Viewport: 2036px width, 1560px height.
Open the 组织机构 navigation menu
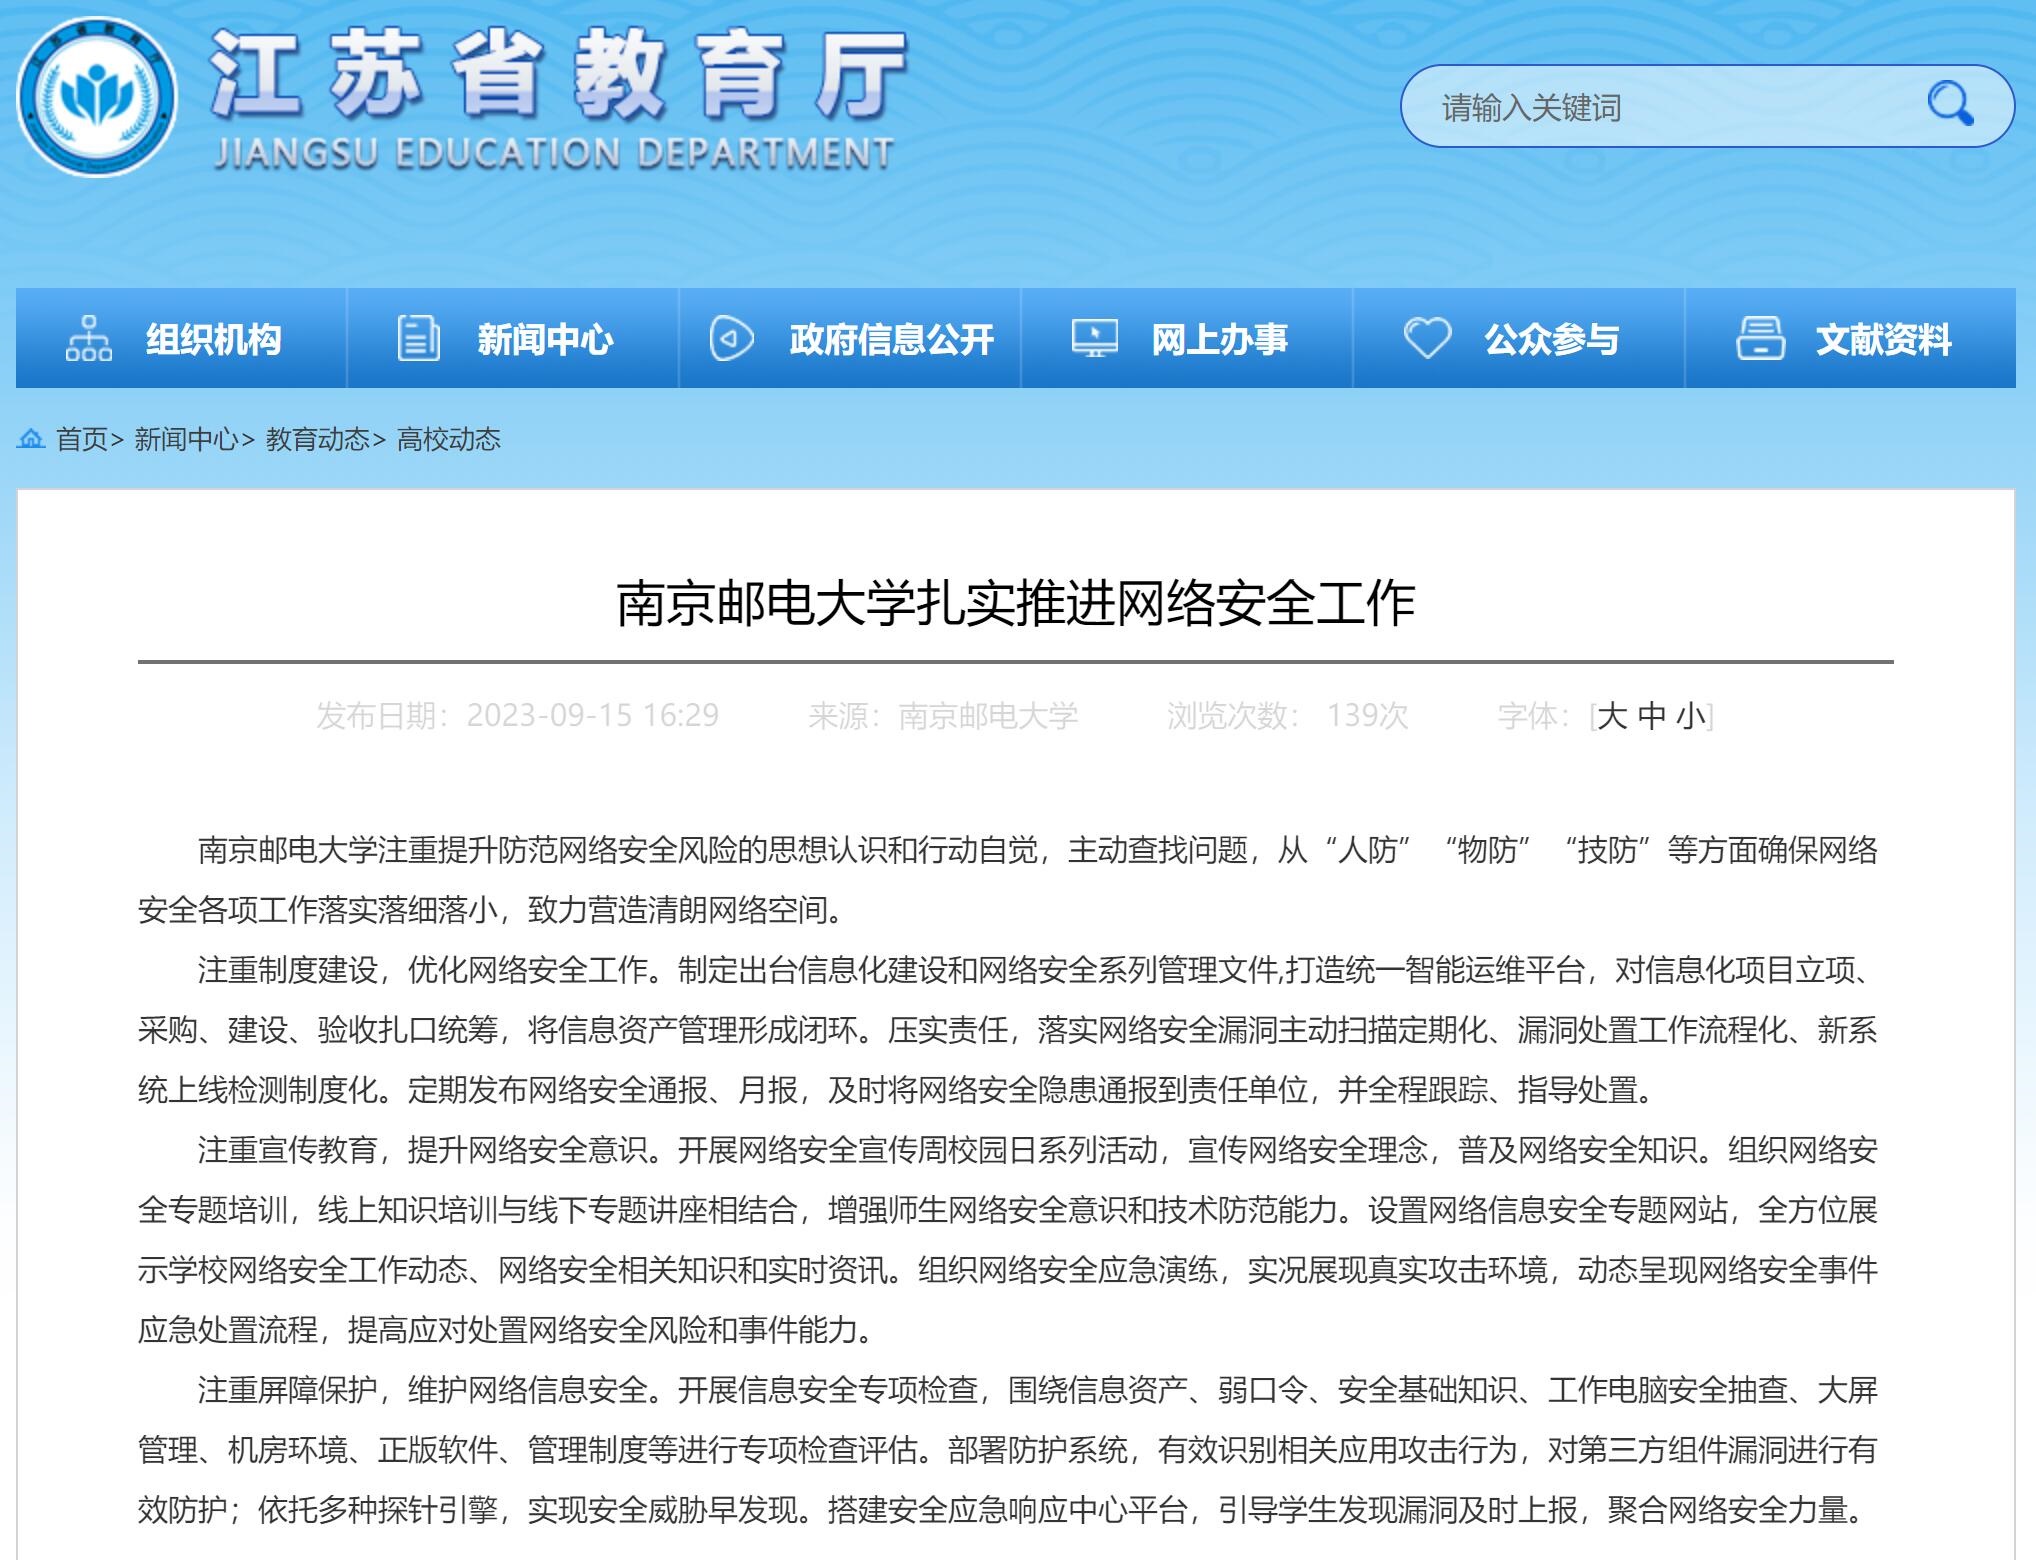213,339
